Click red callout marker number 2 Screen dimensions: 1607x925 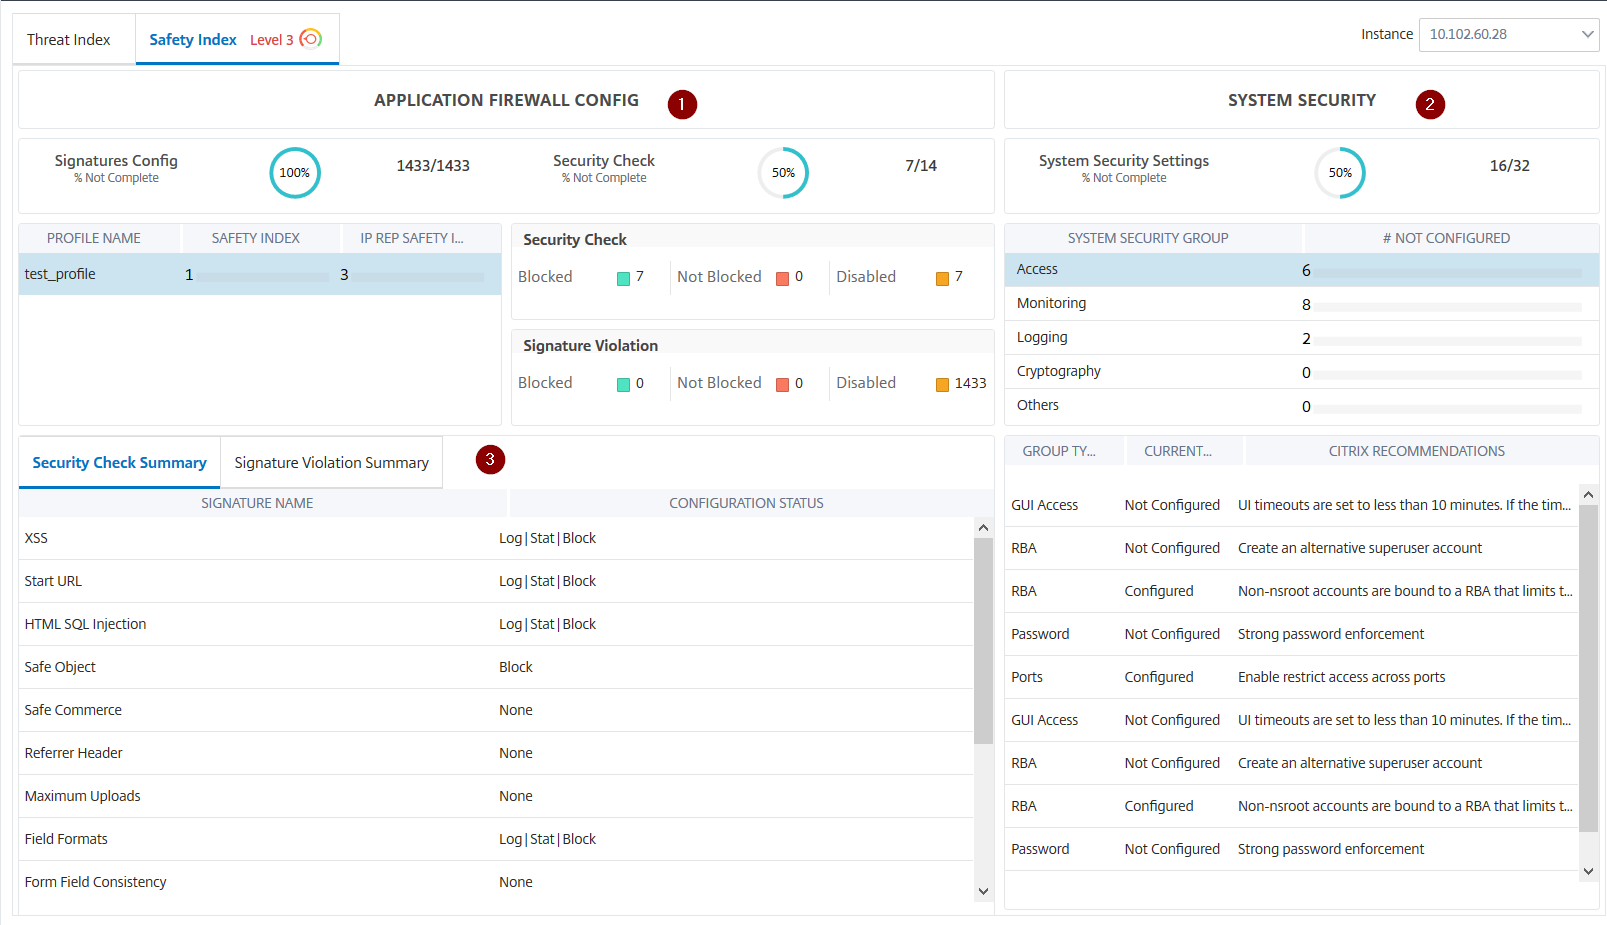click(x=1430, y=104)
